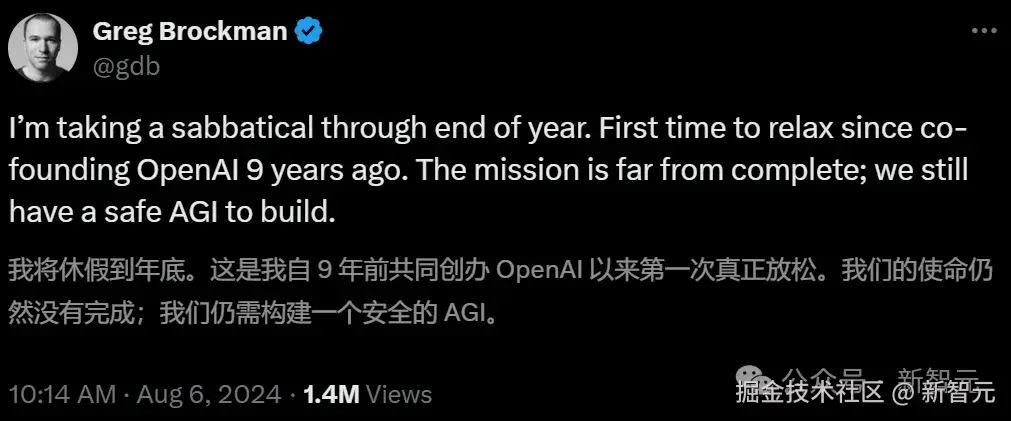Click the 掘金技术社区 watermark text
This screenshot has width=1011, height=421.
(810, 393)
